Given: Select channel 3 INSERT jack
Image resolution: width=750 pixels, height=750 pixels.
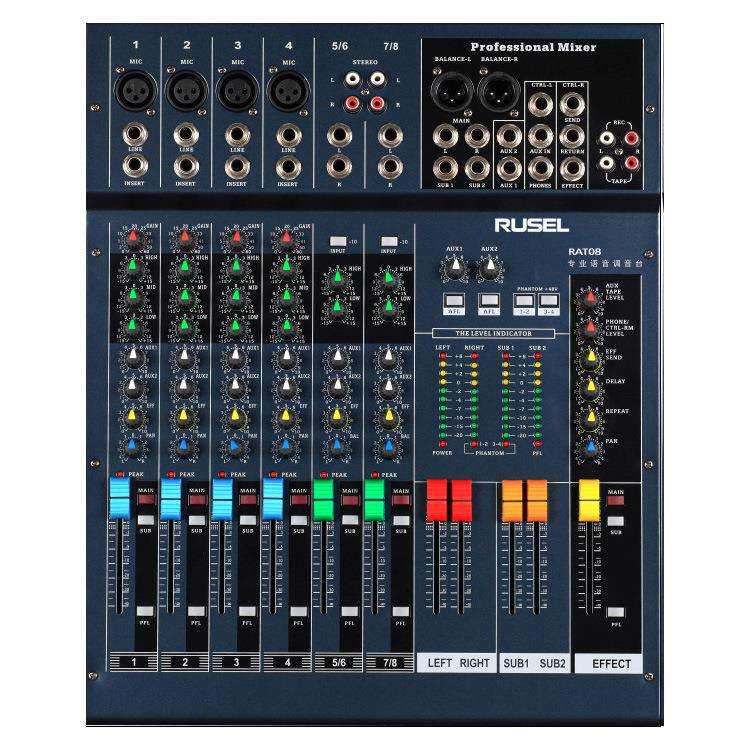Looking at the screenshot, I should tap(238, 167).
